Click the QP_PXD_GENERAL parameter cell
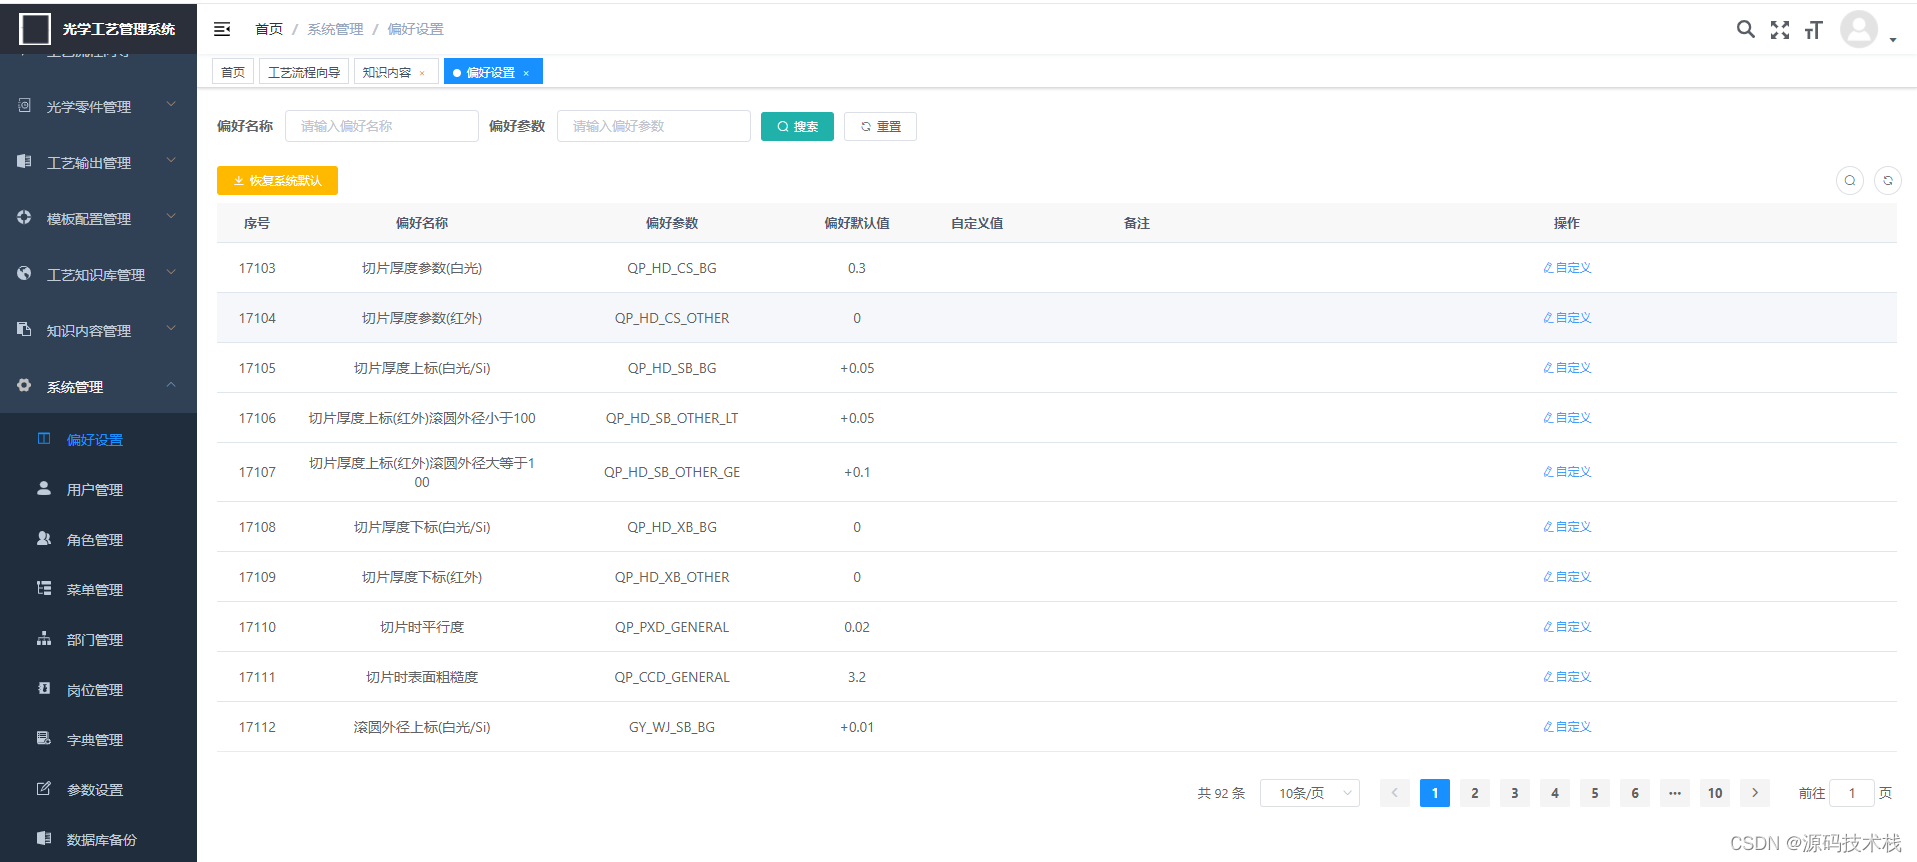This screenshot has height=862, width=1917. [672, 627]
